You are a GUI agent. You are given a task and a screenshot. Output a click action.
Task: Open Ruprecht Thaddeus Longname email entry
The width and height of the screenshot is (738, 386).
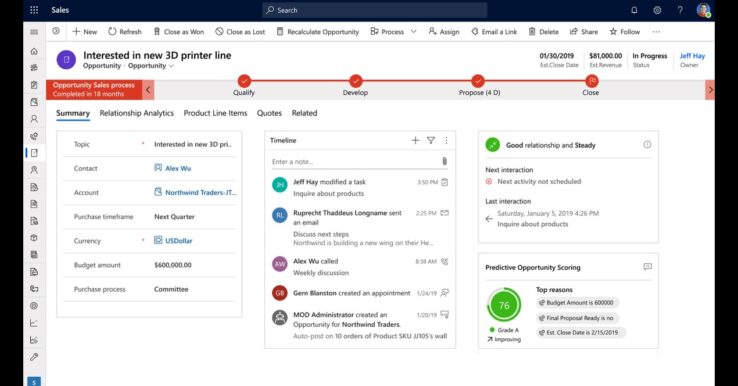[360, 227]
